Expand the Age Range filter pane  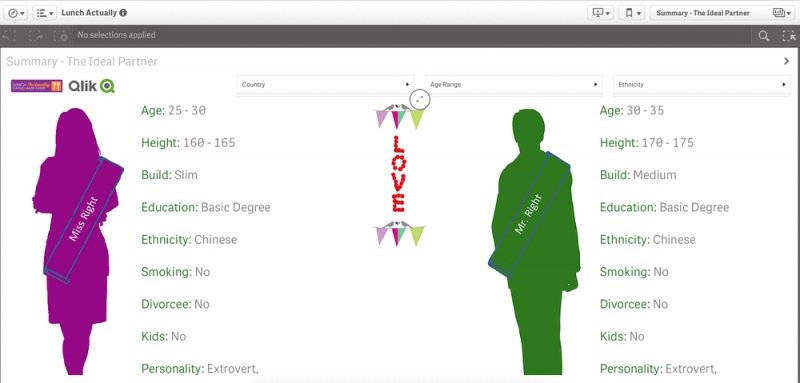point(514,85)
